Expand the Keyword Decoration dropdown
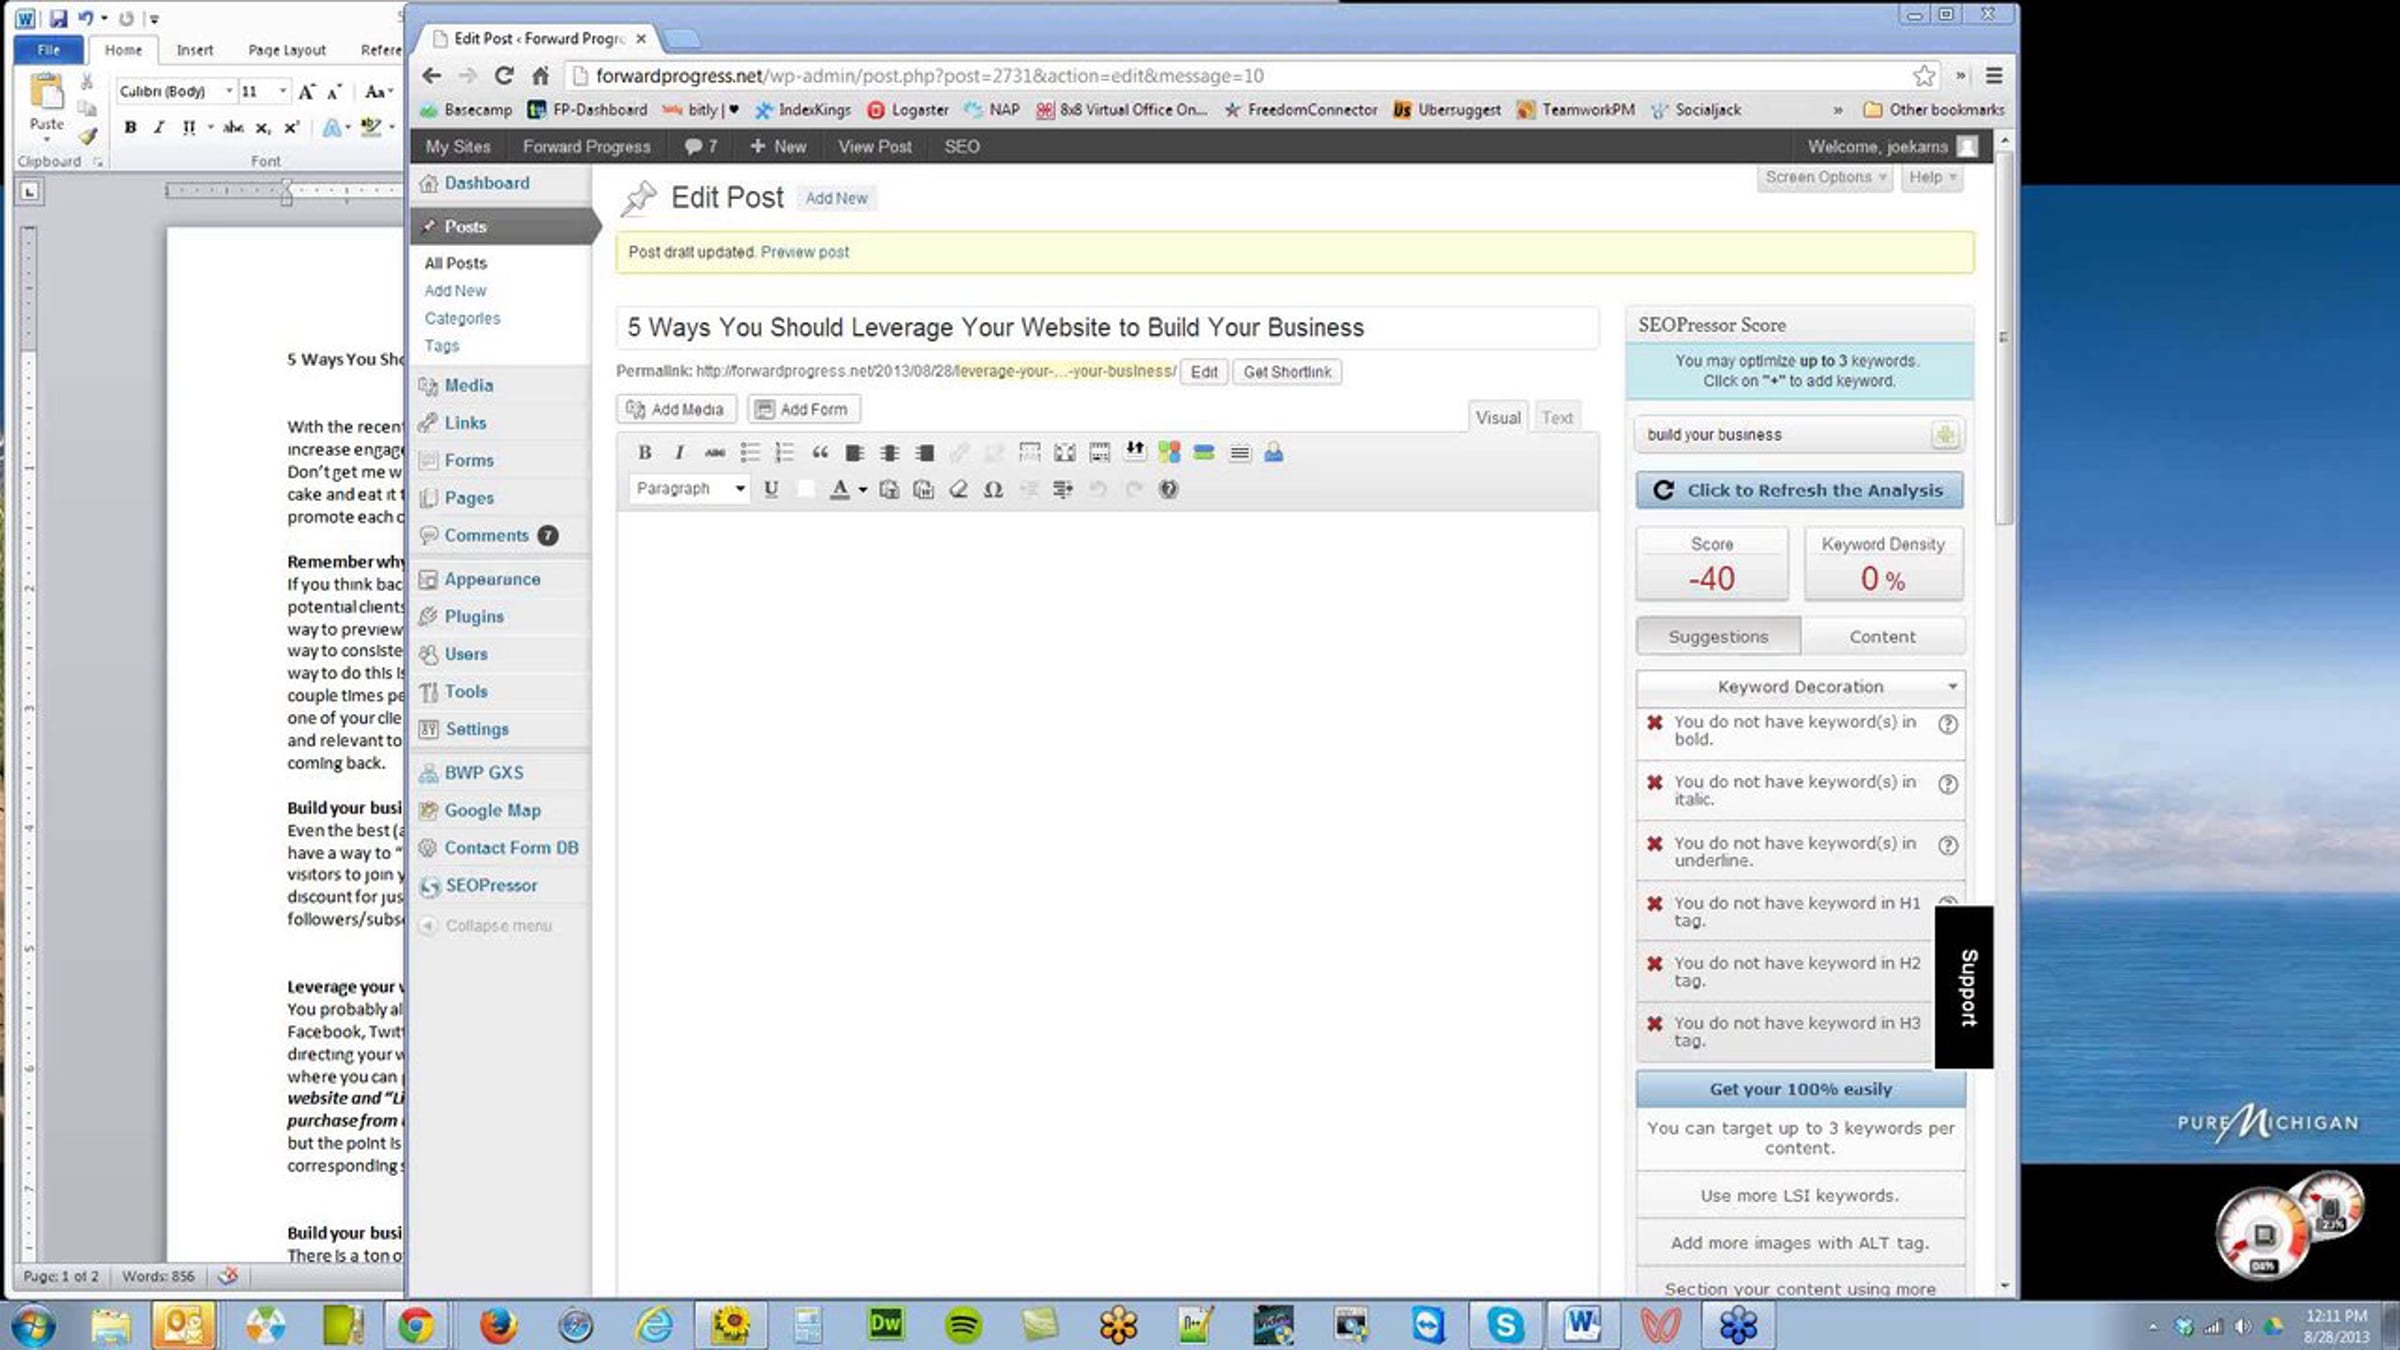Image resolution: width=2400 pixels, height=1350 pixels. 1800,687
